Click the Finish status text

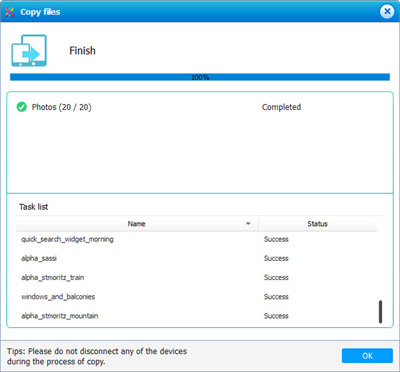[x=82, y=51]
